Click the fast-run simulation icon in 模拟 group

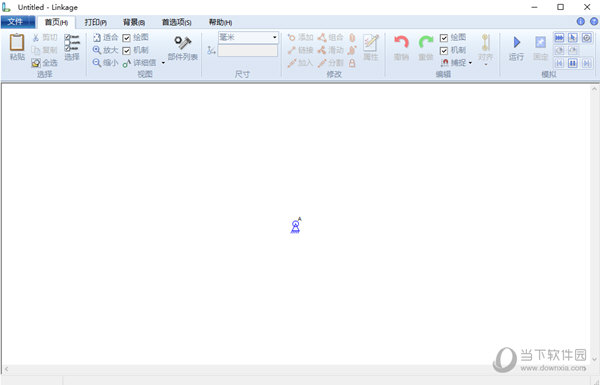(559, 38)
